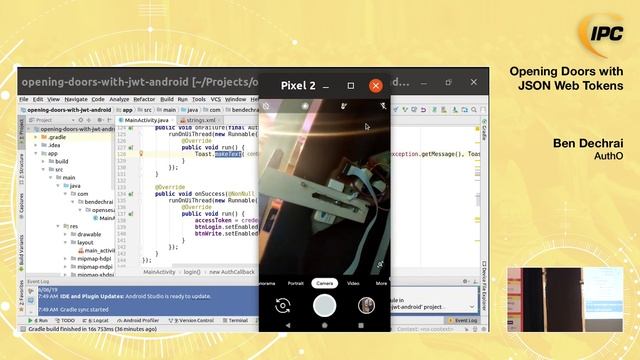The image size is (640, 360).
Task: Toggle the flash off icon in camera
Action: click(383, 106)
